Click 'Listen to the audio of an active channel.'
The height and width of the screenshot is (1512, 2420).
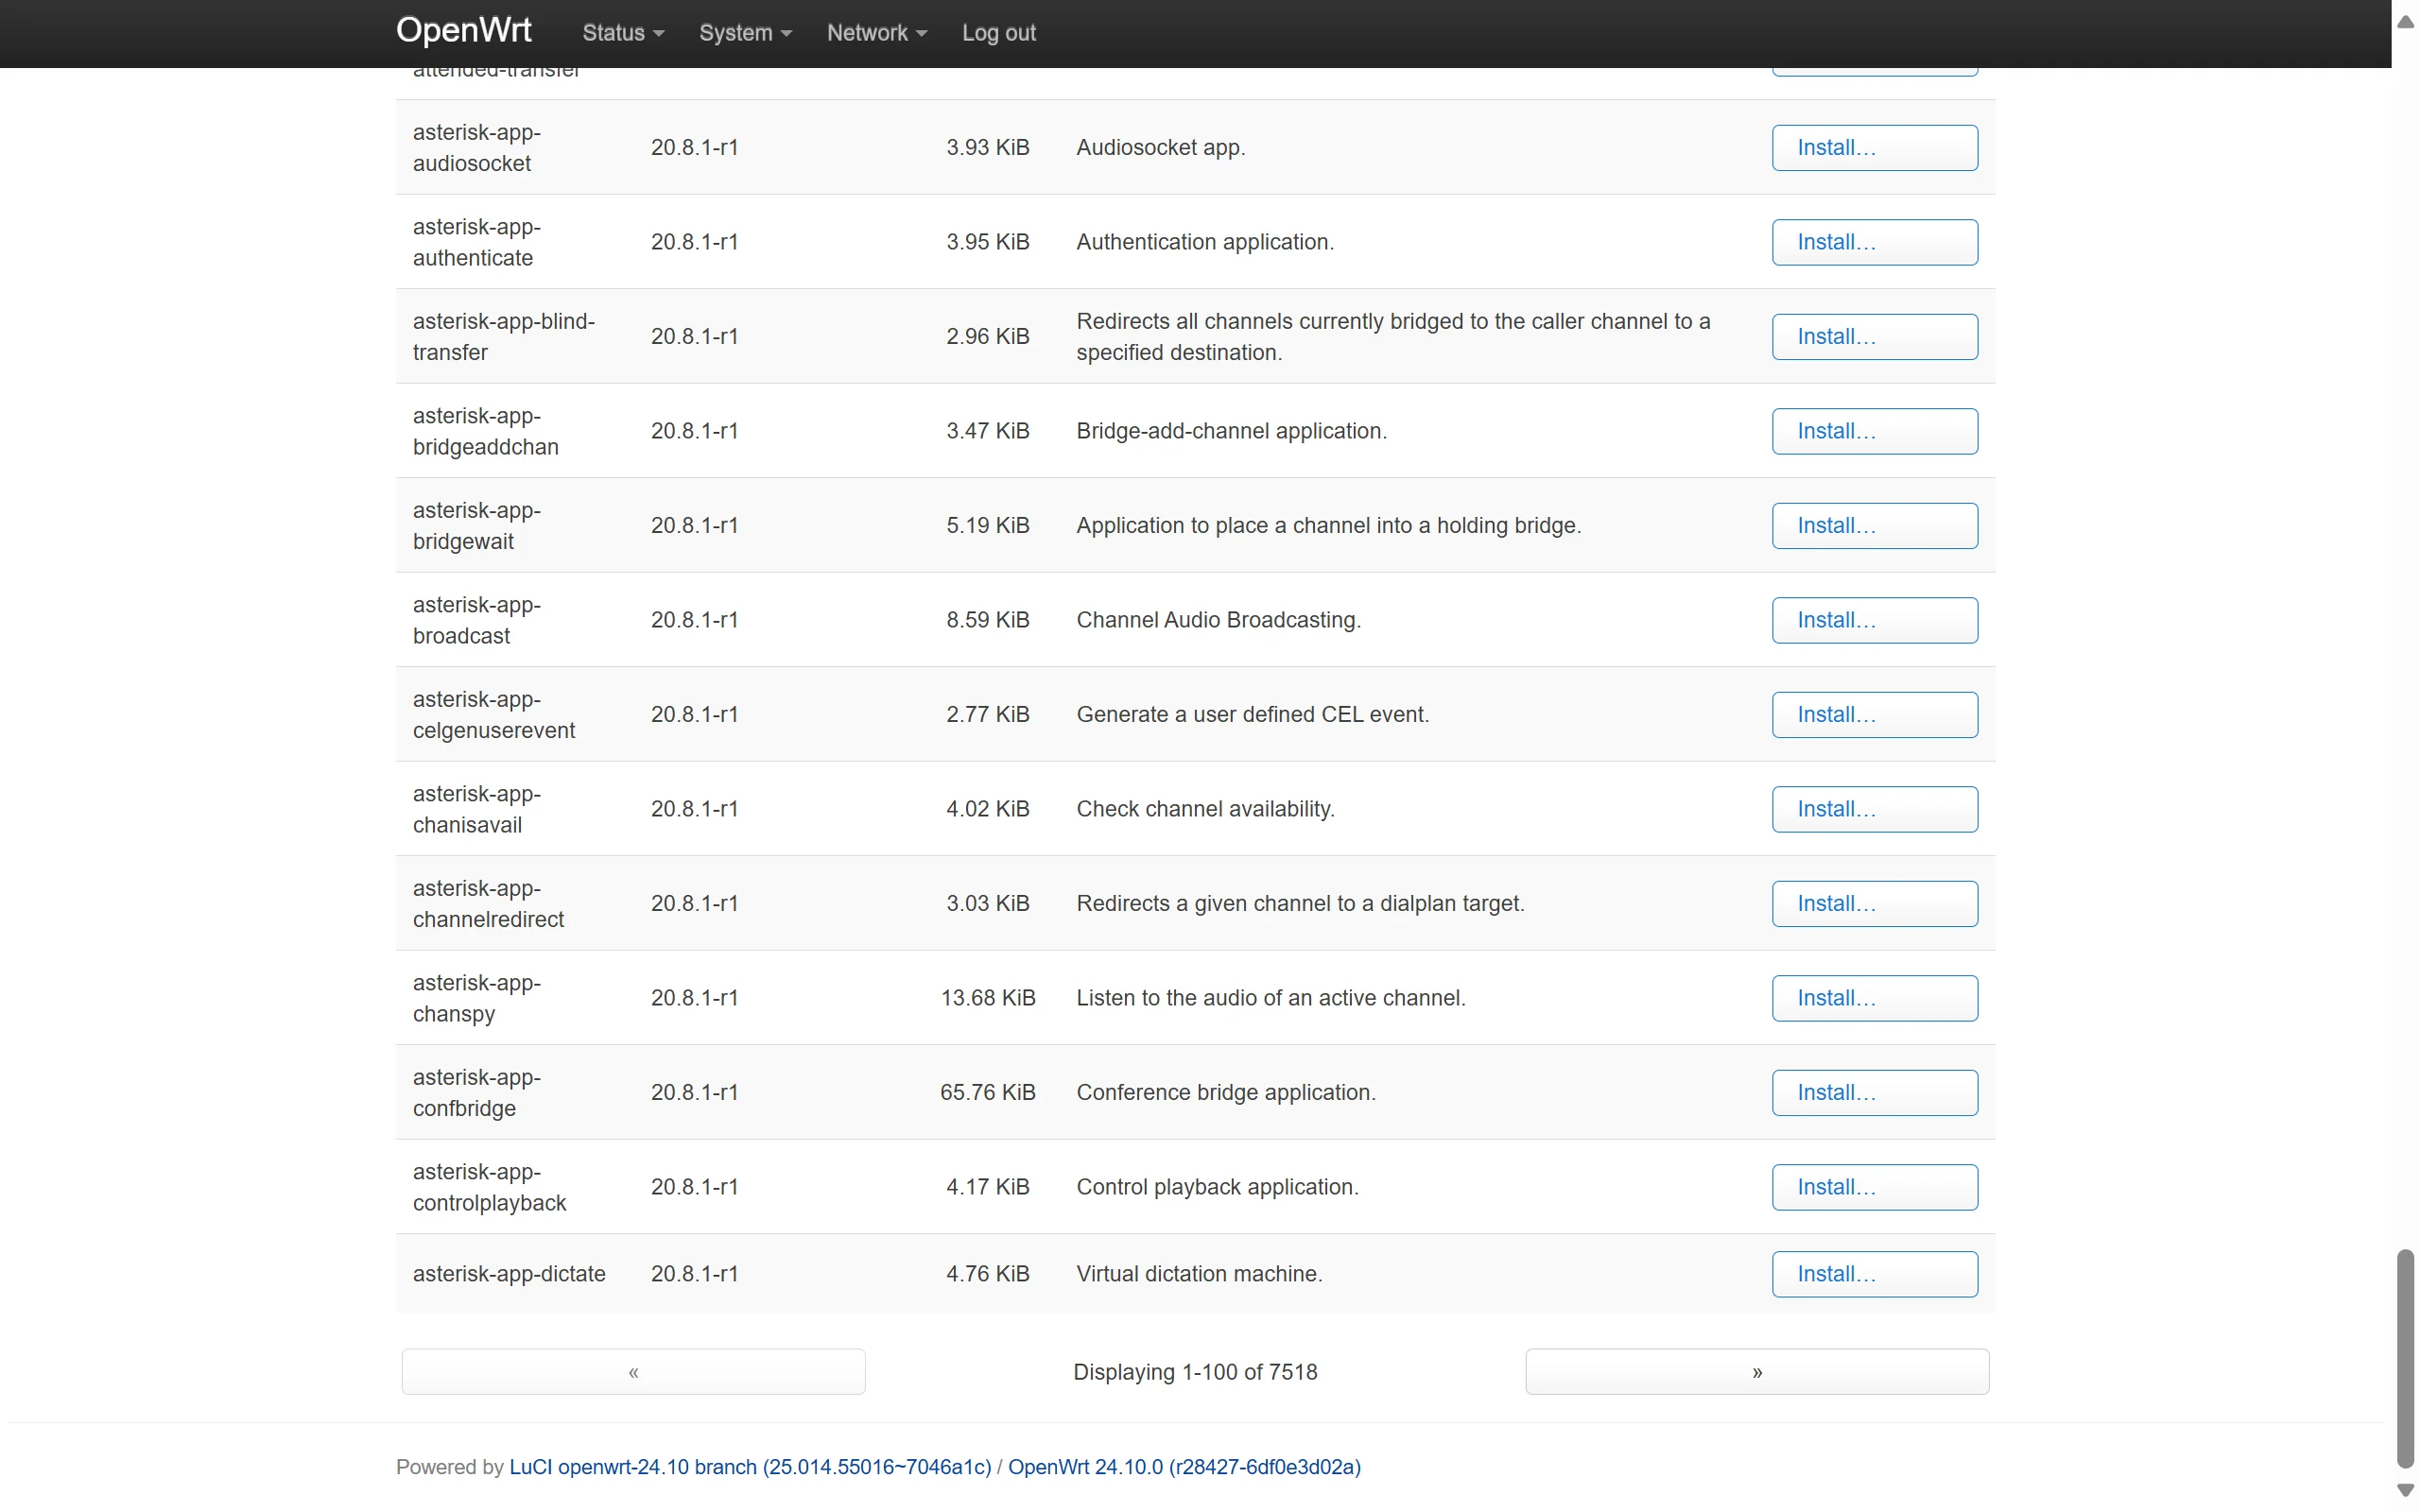[x=1270, y=998]
